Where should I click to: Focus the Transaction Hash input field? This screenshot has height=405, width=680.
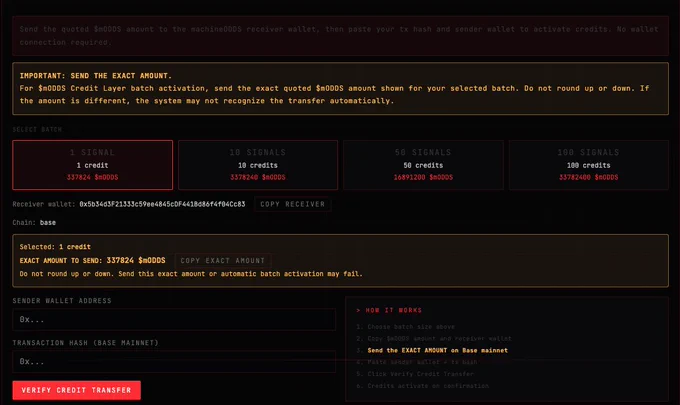coord(174,362)
